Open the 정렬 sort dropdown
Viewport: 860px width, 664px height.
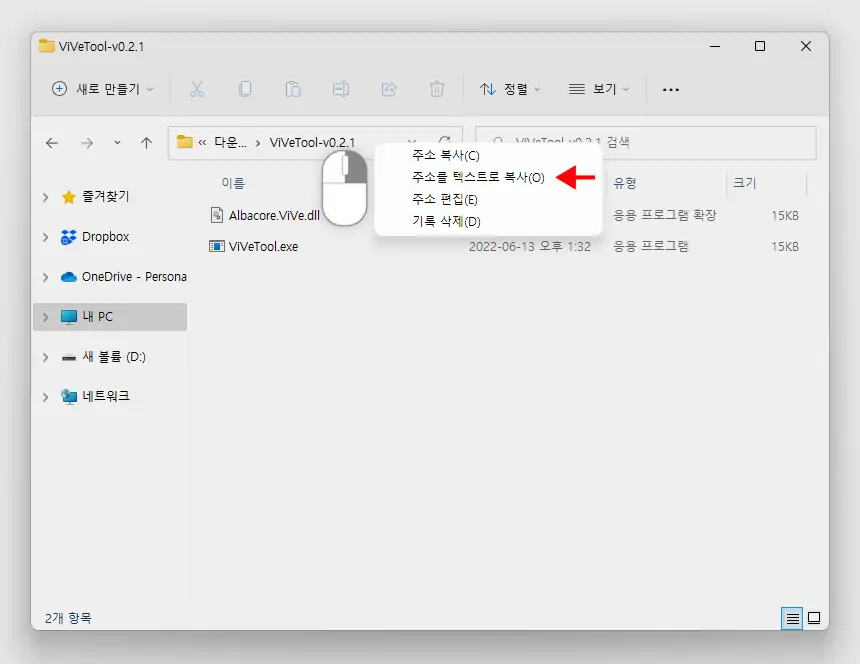click(x=510, y=89)
